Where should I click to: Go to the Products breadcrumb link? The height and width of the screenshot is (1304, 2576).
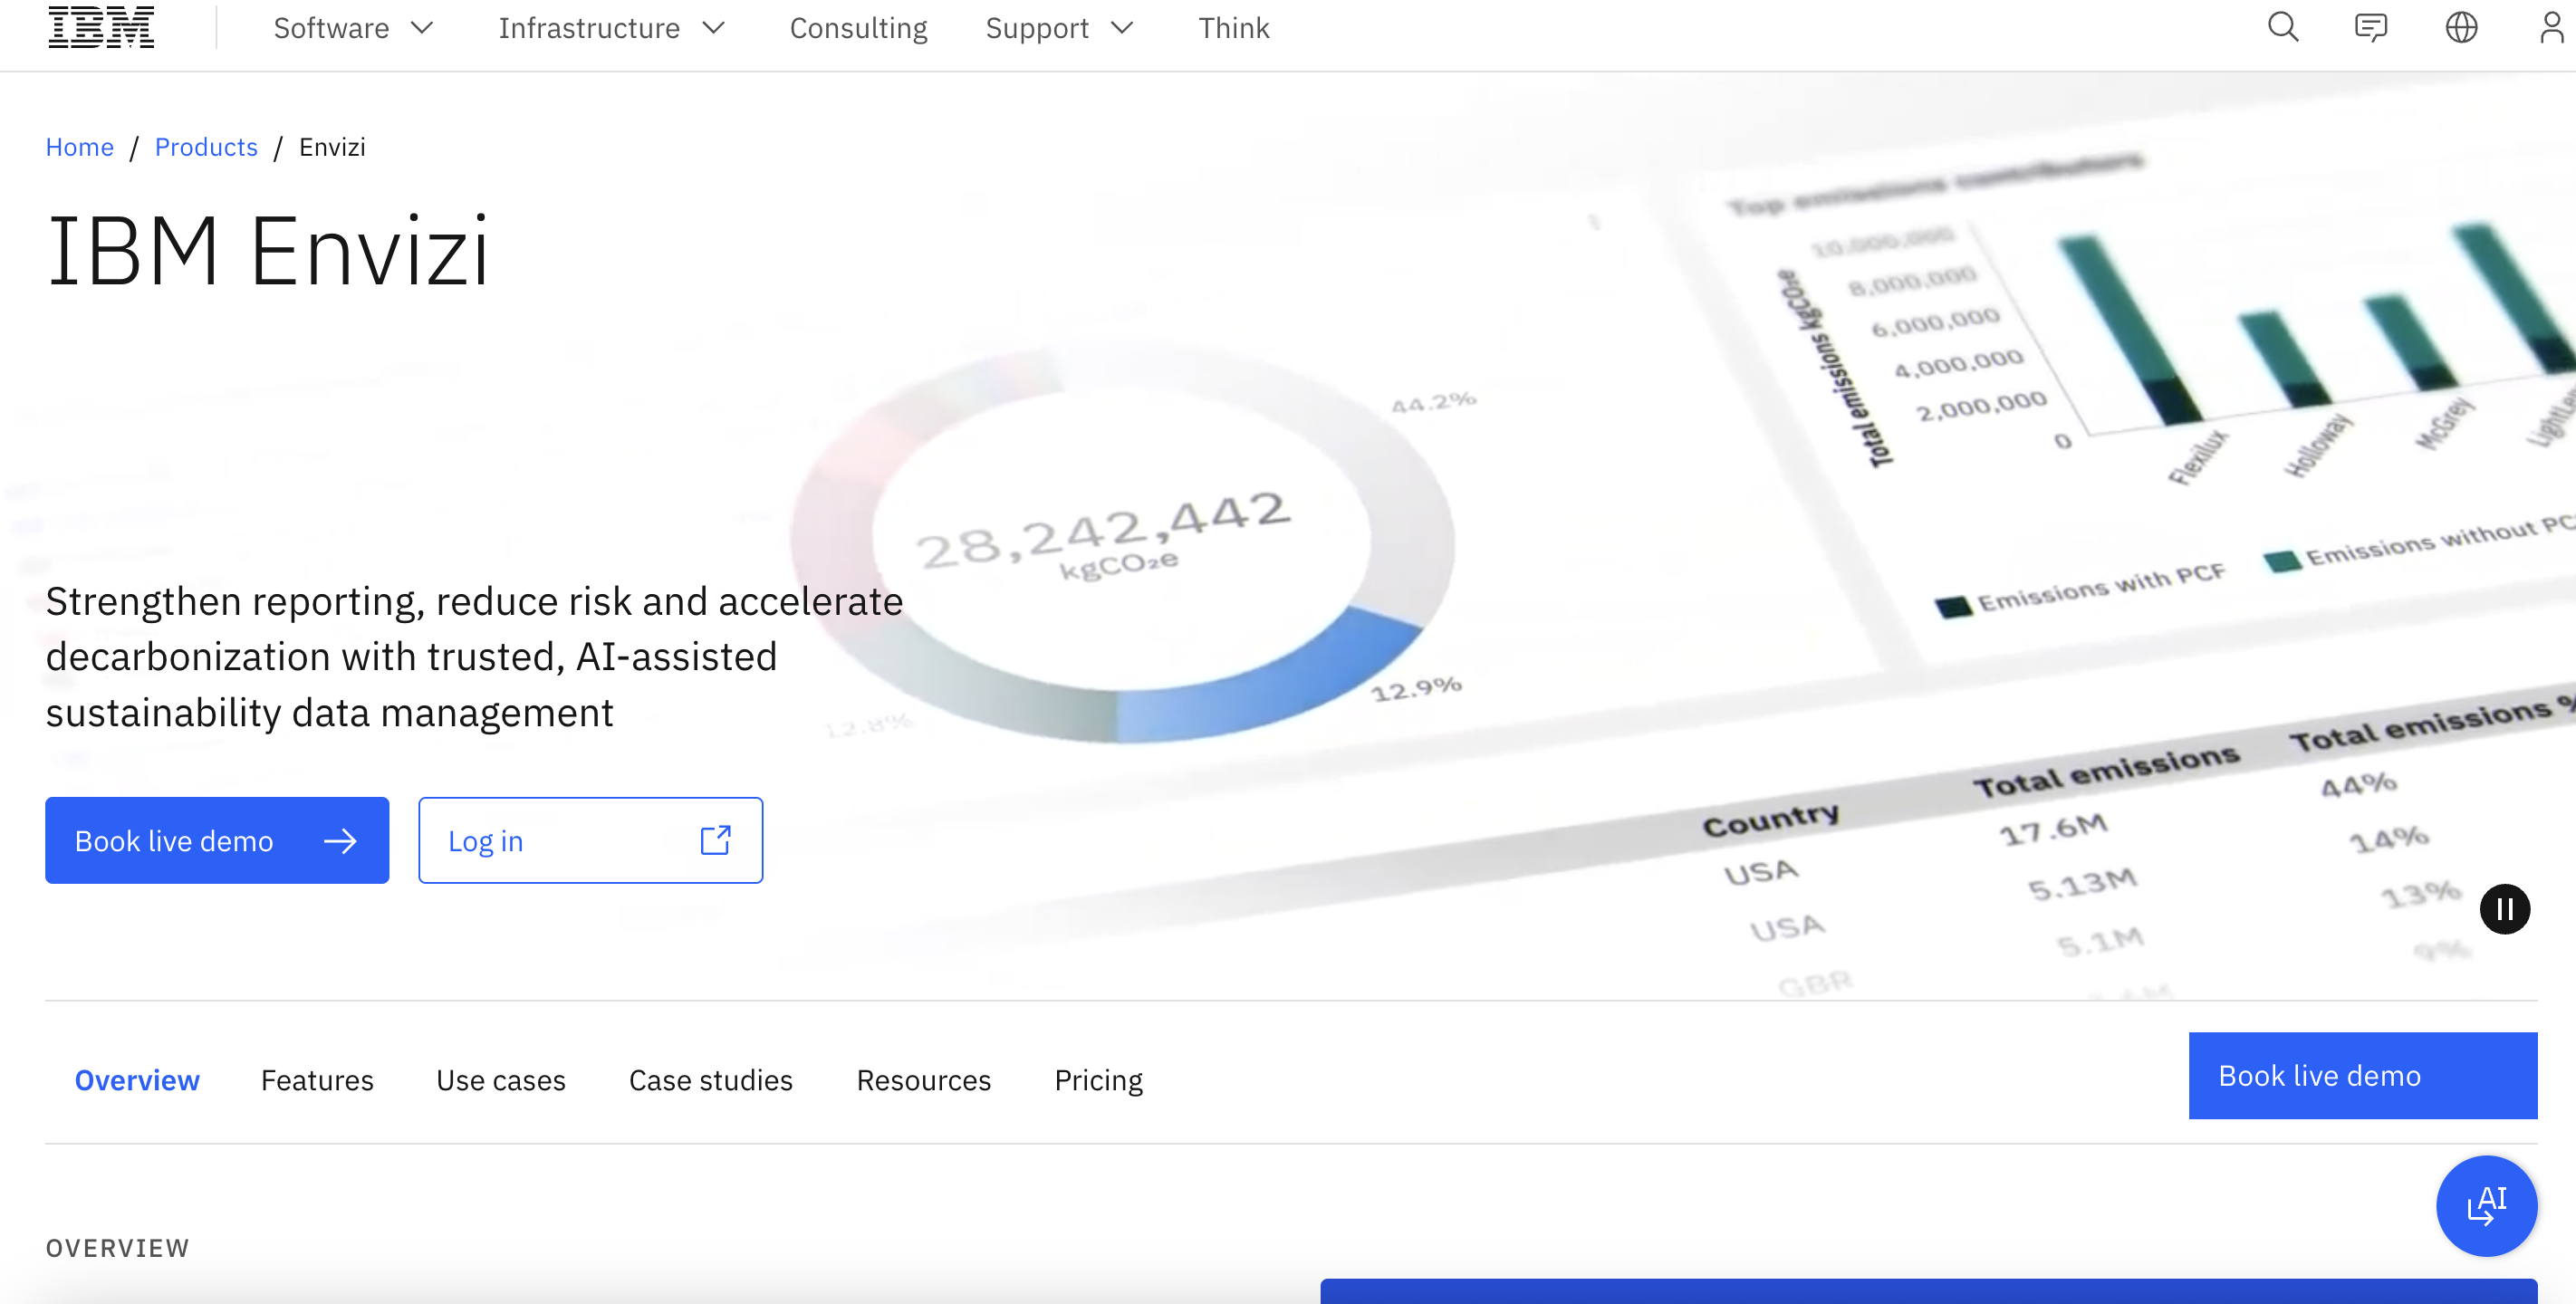(x=206, y=147)
